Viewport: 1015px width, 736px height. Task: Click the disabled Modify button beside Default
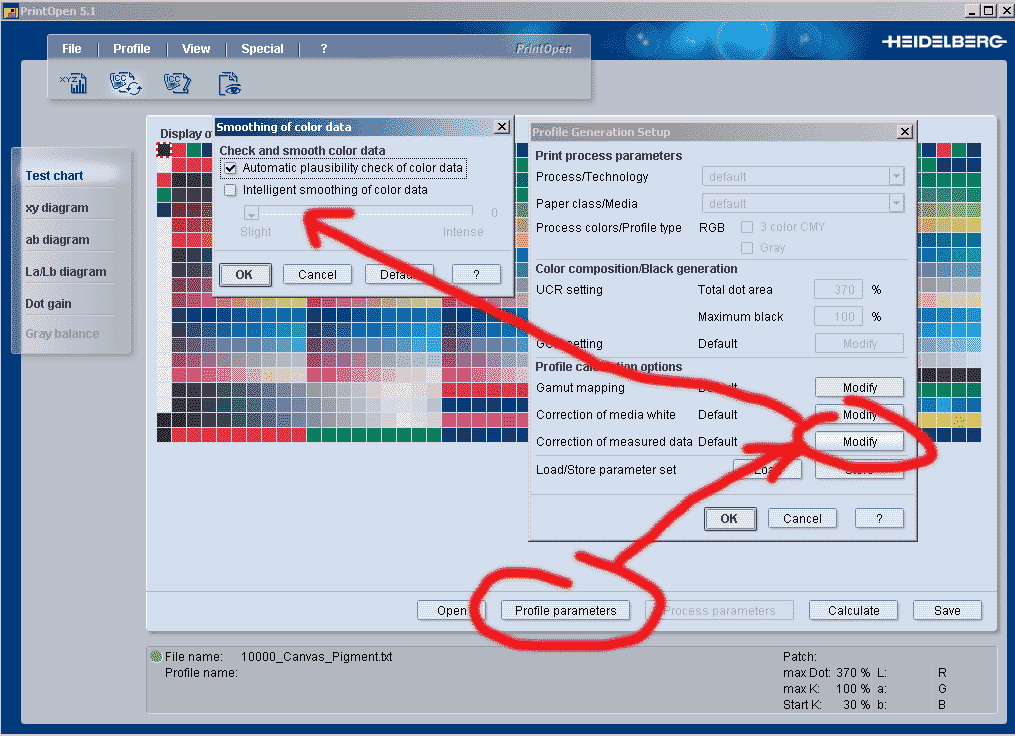[x=860, y=344]
